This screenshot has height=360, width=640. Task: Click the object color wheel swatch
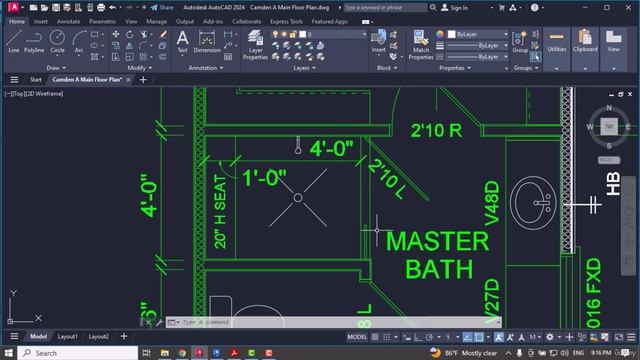click(440, 34)
